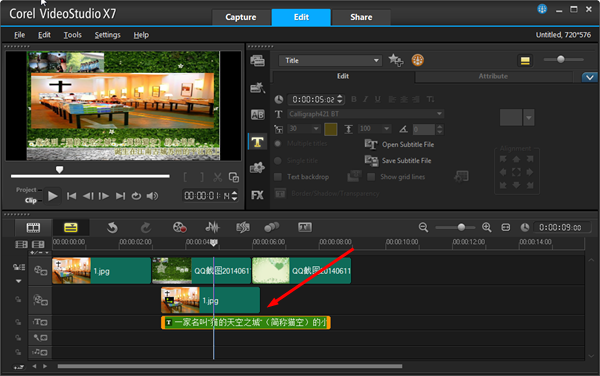Open Track Motion icon
600x376 pixels.
coord(272,228)
